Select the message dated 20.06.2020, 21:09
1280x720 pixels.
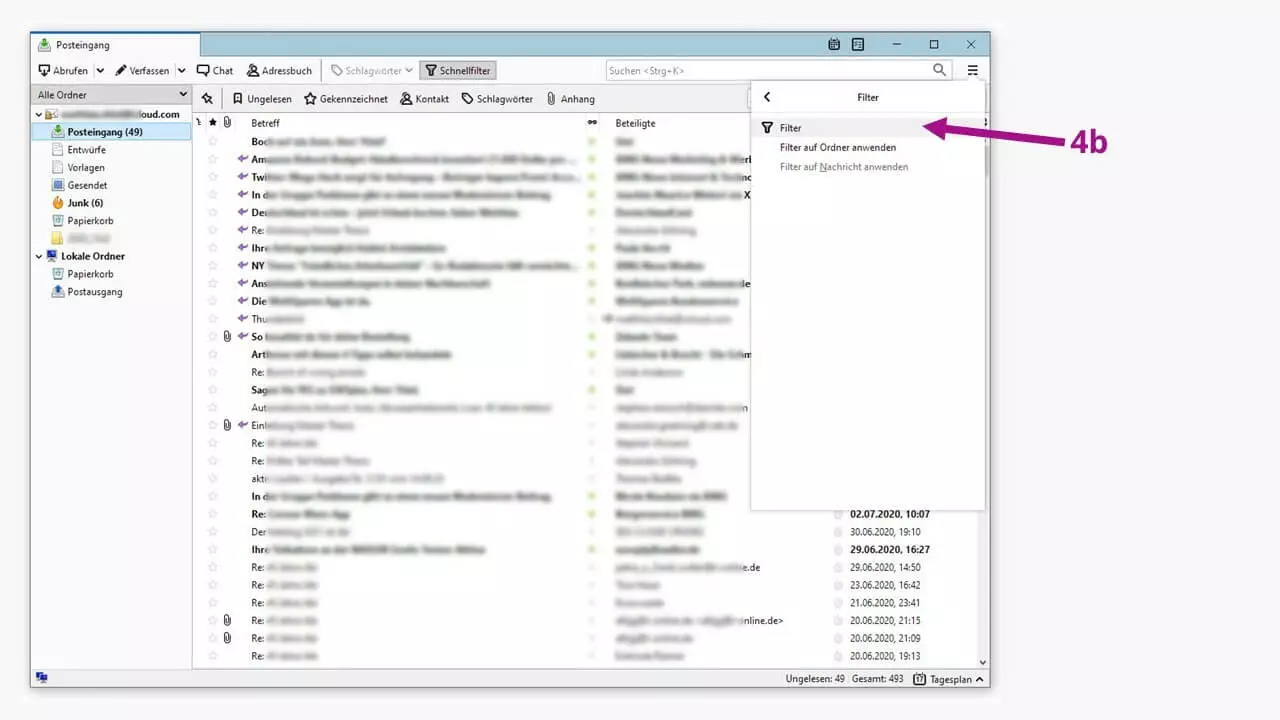[x=585, y=638]
